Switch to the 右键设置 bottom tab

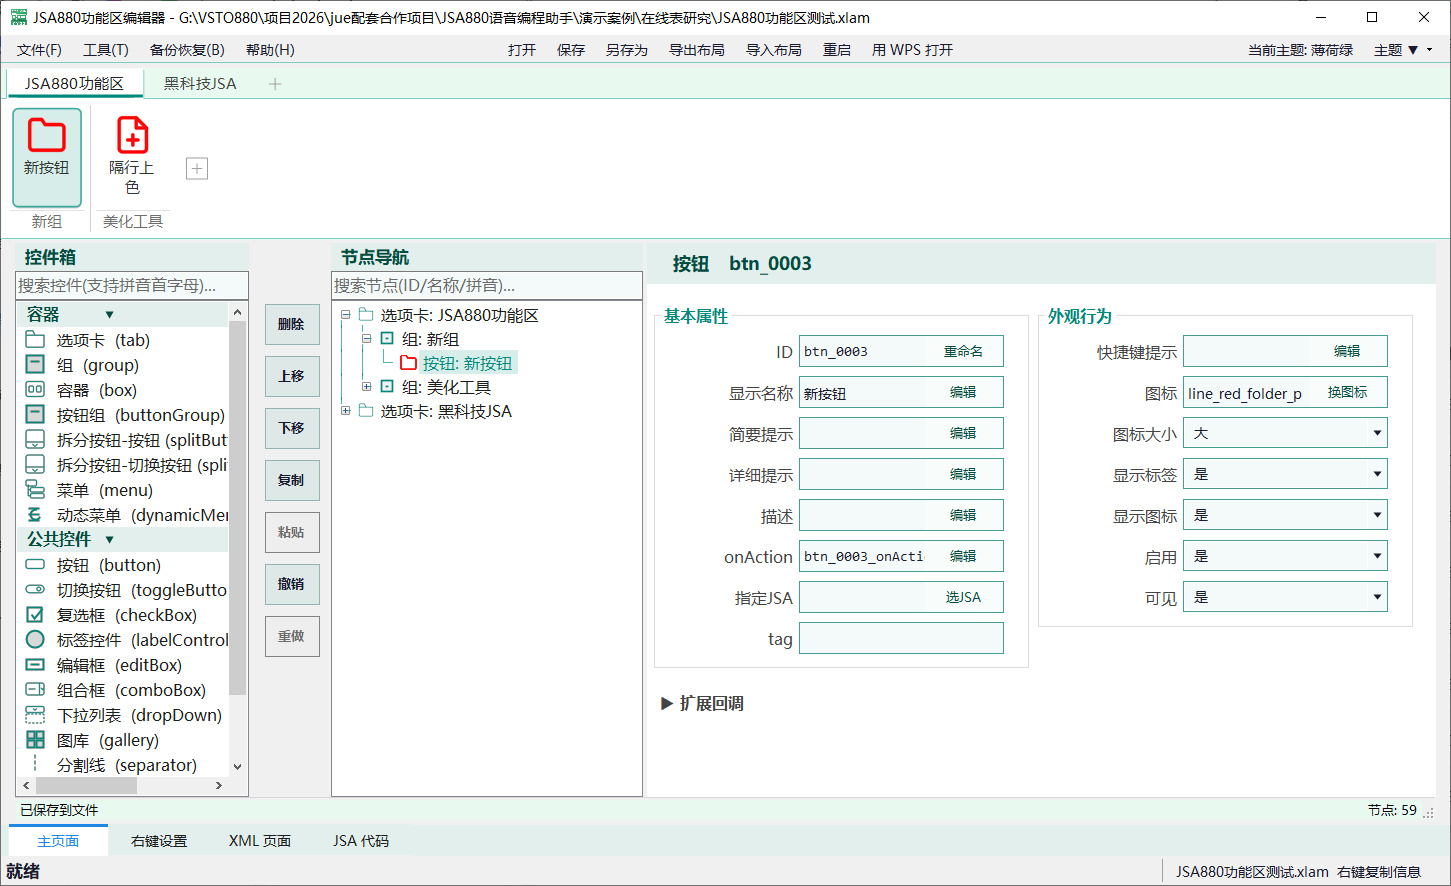click(159, 841)
